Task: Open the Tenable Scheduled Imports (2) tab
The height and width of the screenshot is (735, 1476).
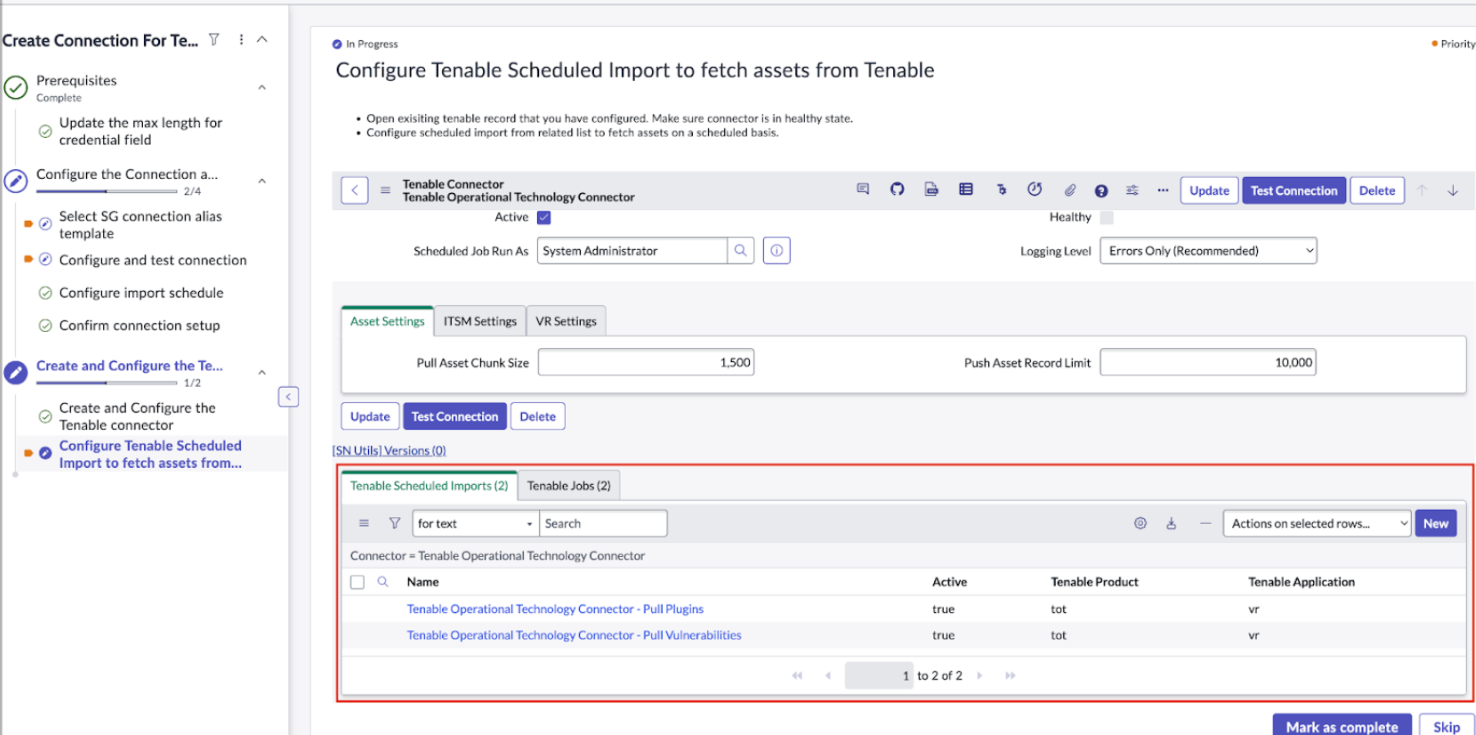Action: 429,486
